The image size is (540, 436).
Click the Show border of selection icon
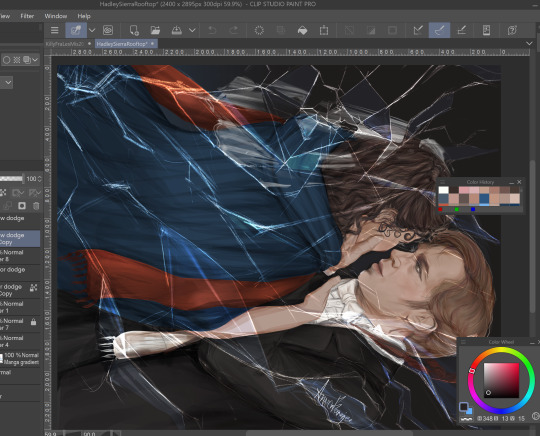[392, 30]
